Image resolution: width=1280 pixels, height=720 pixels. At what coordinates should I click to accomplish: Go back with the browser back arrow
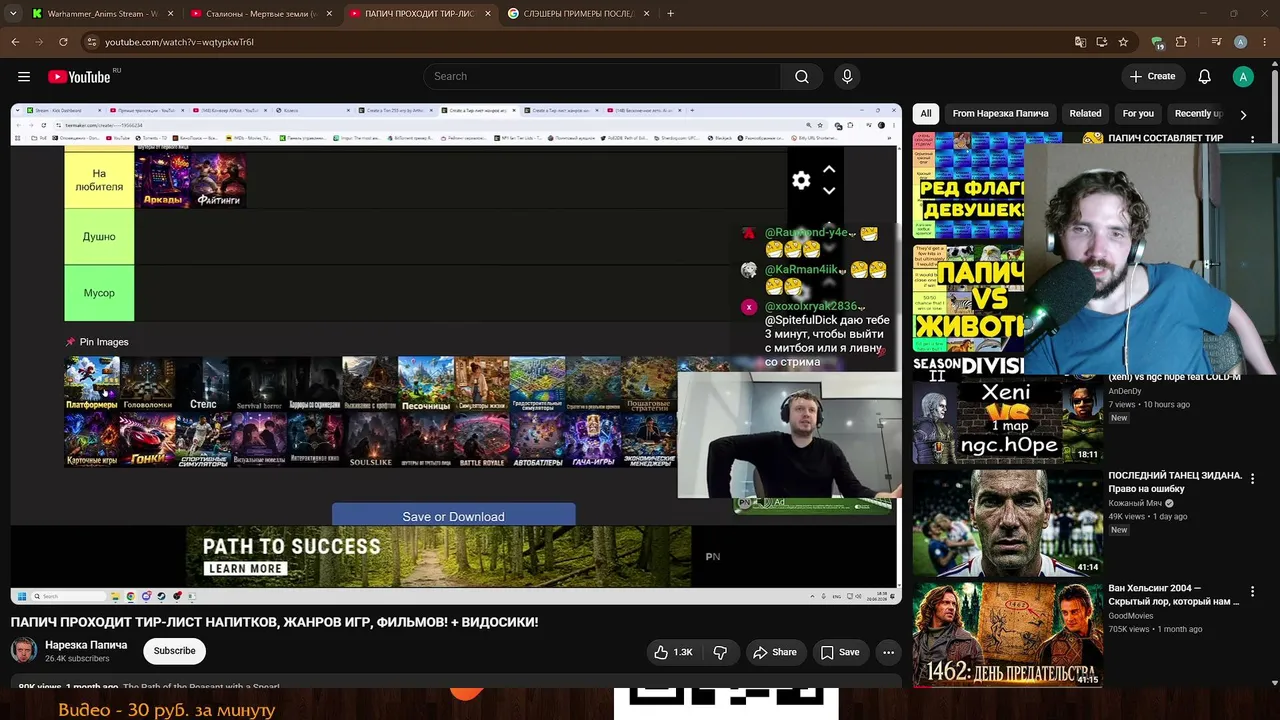point(15,42)
